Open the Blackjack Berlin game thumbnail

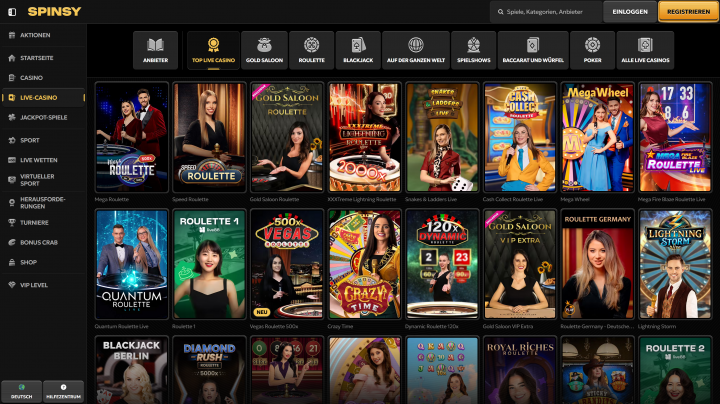tap(132, 370)
